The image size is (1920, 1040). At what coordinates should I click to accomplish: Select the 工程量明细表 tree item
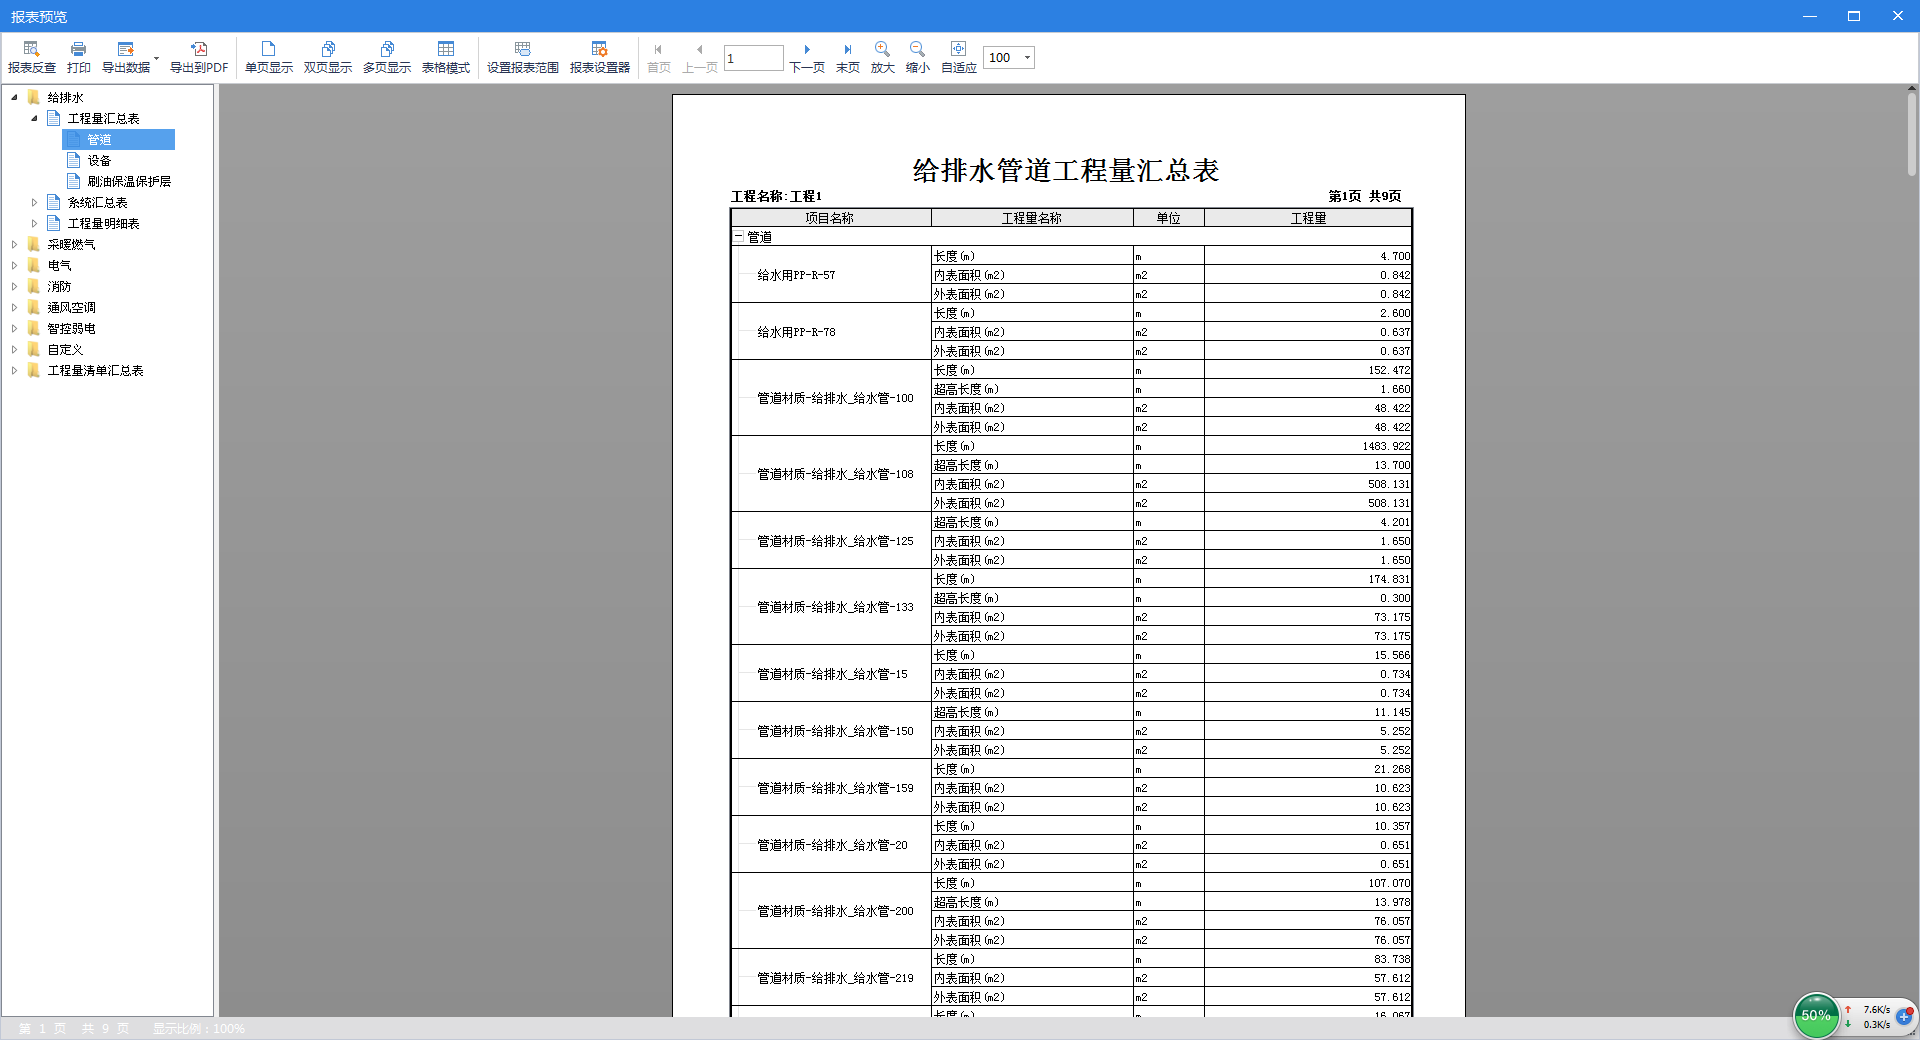[x=103, y=223]
